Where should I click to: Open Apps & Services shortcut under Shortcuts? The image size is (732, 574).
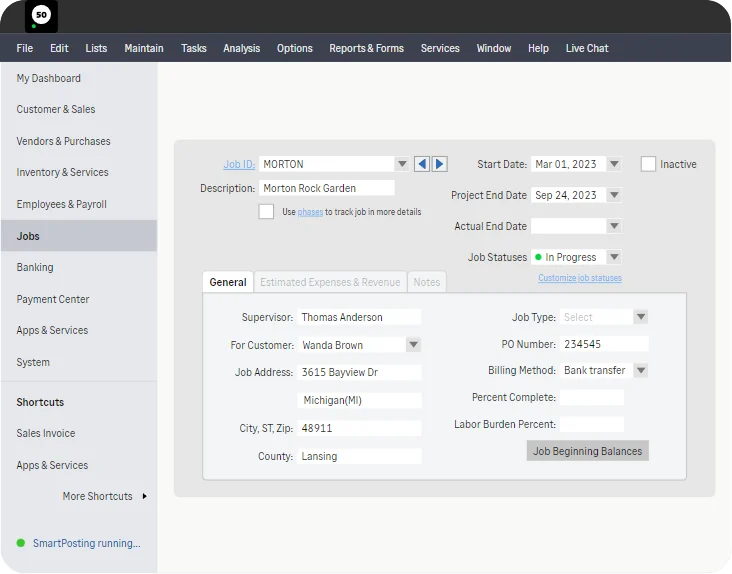pos(52,465)
